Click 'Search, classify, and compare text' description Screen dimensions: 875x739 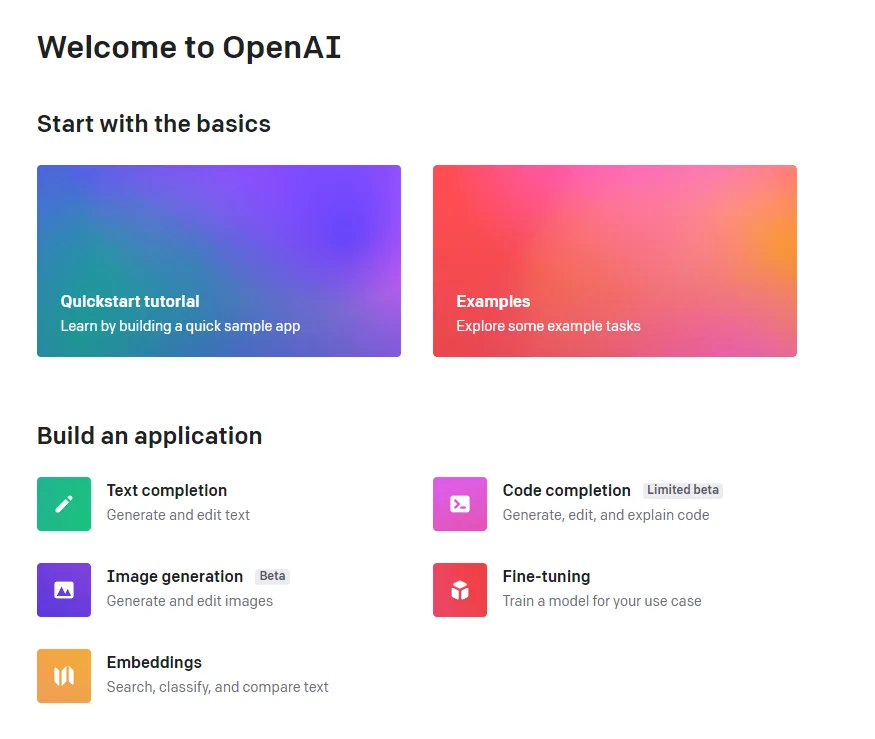tap(218, 687)
